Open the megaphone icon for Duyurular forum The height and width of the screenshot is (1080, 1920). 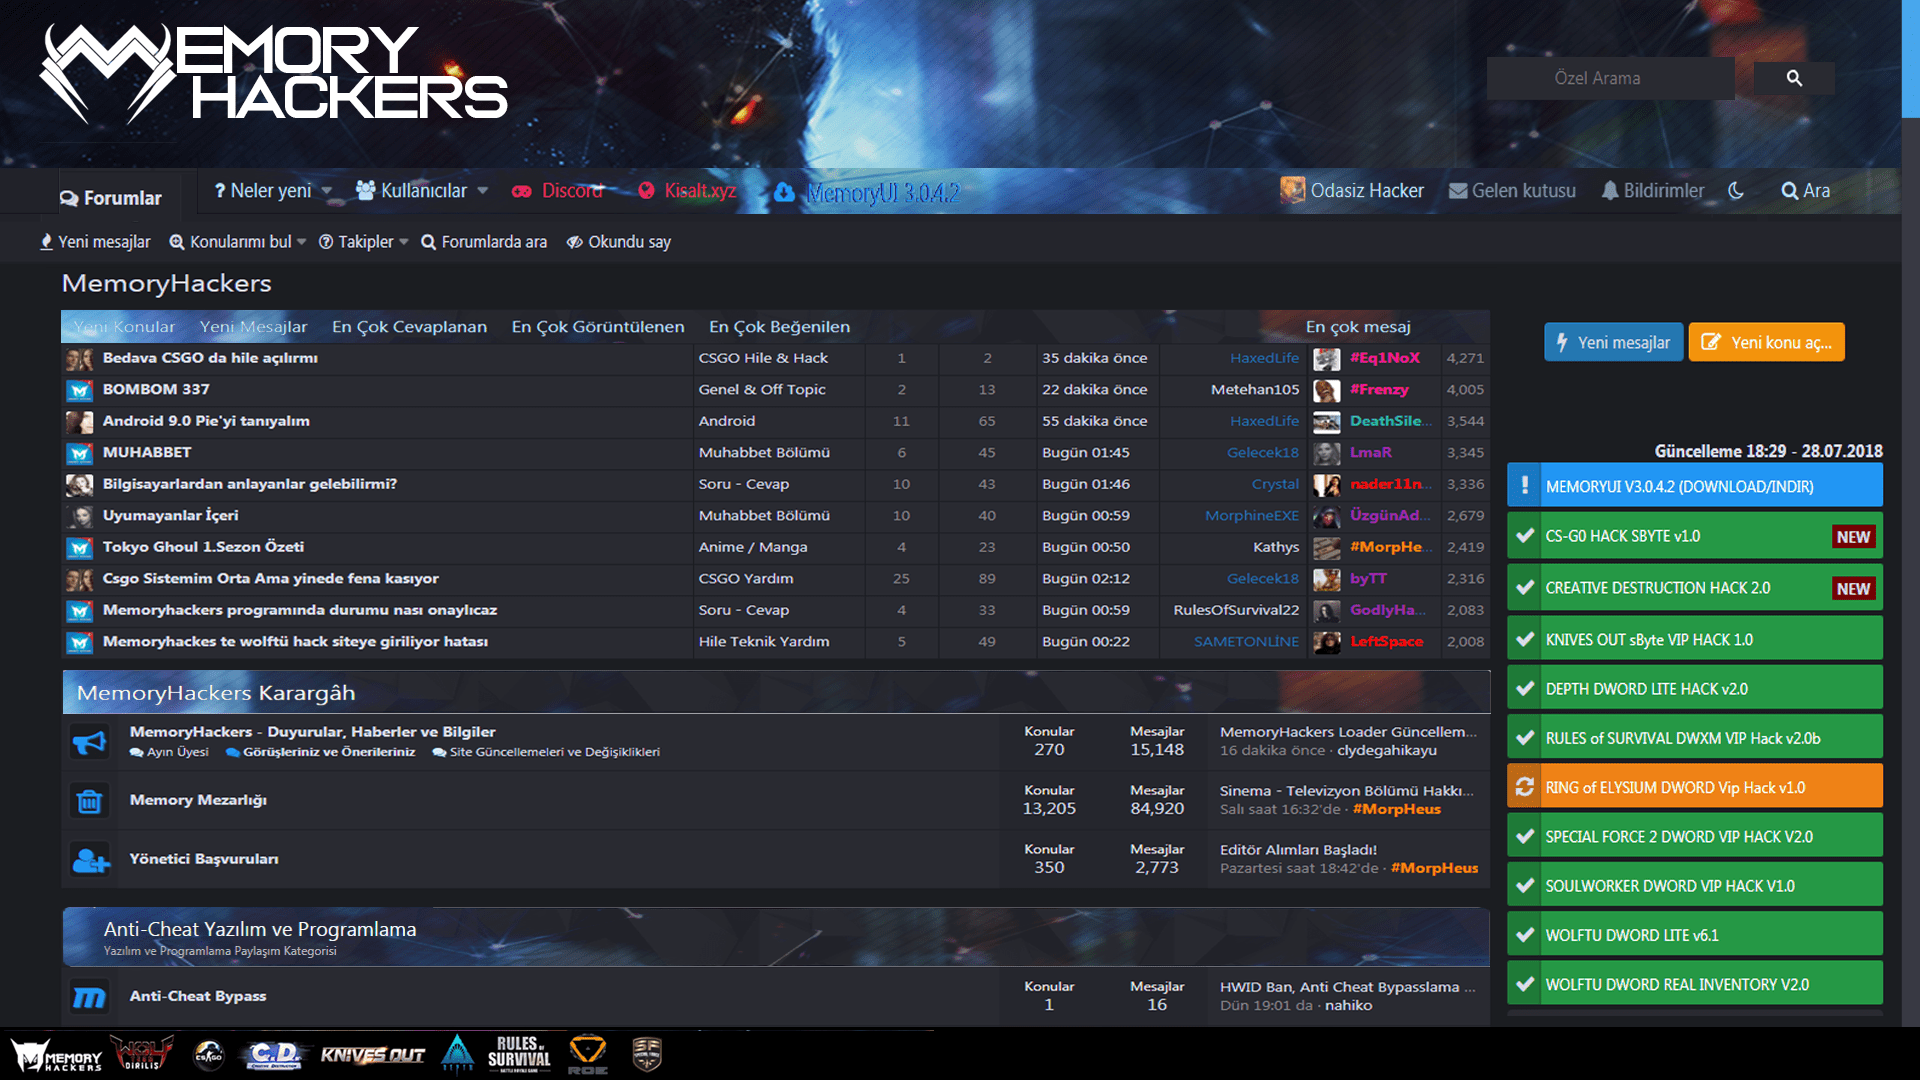click(89, 742)
